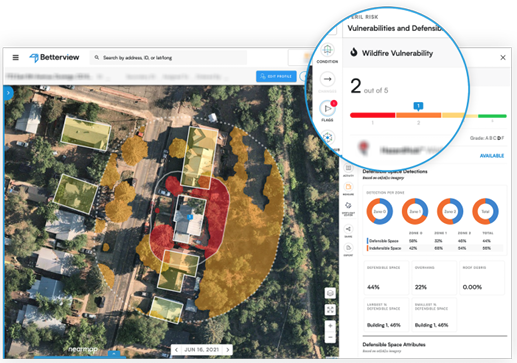This screenshot has height=363, width=517.
Task: Click the search magnifier icon
Action: click(97, 57)
